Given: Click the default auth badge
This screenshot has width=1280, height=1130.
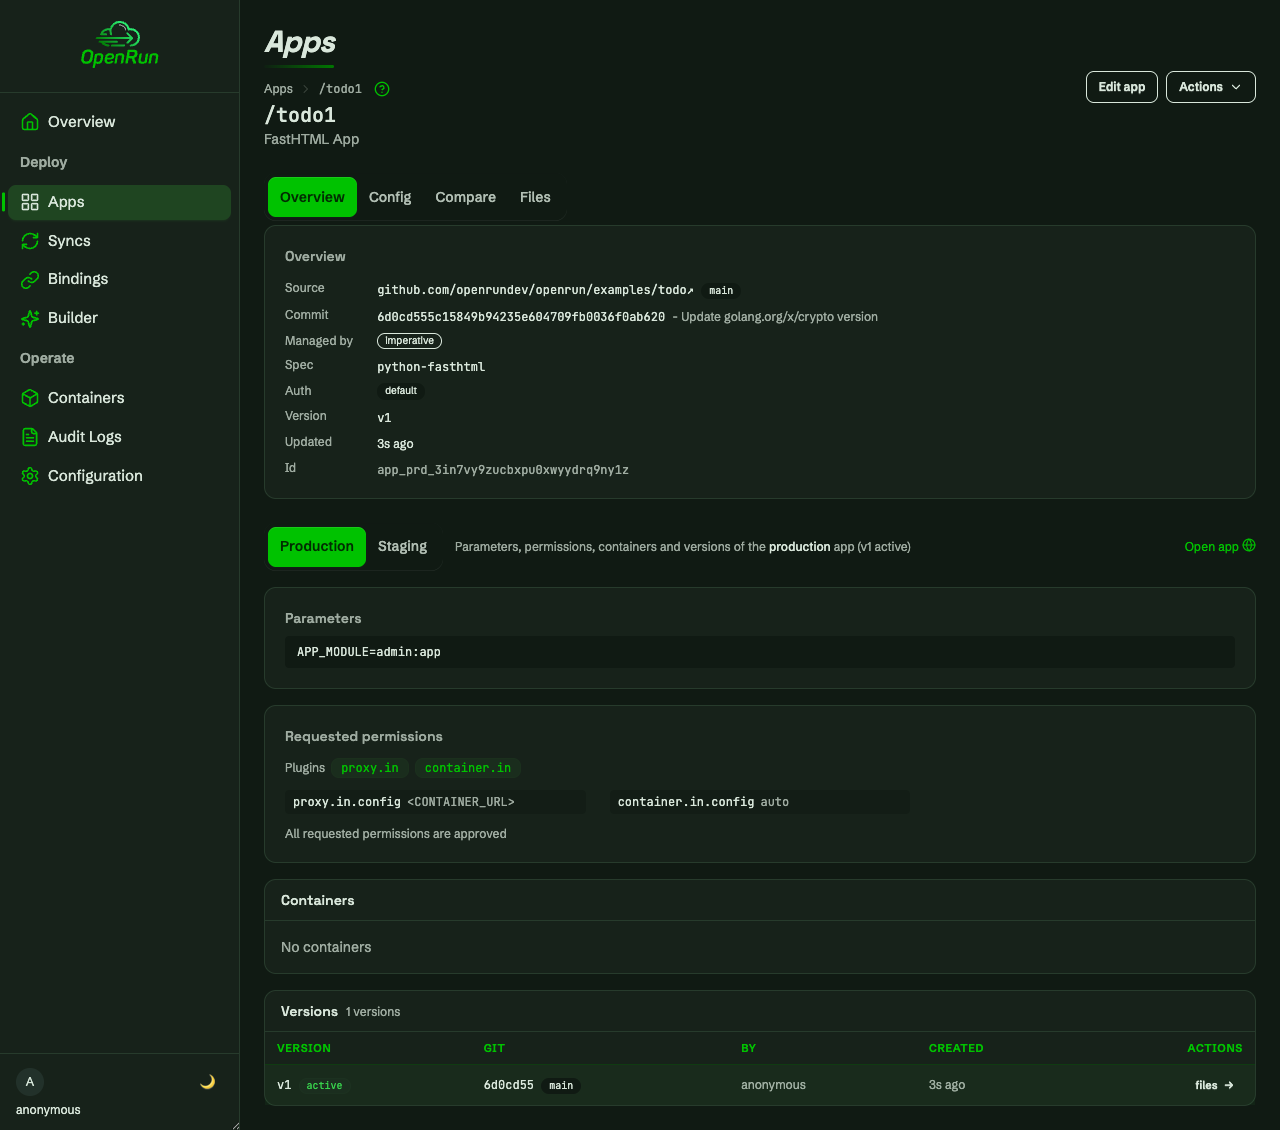Looking at the screenshot, I should [x=401, y=391].
